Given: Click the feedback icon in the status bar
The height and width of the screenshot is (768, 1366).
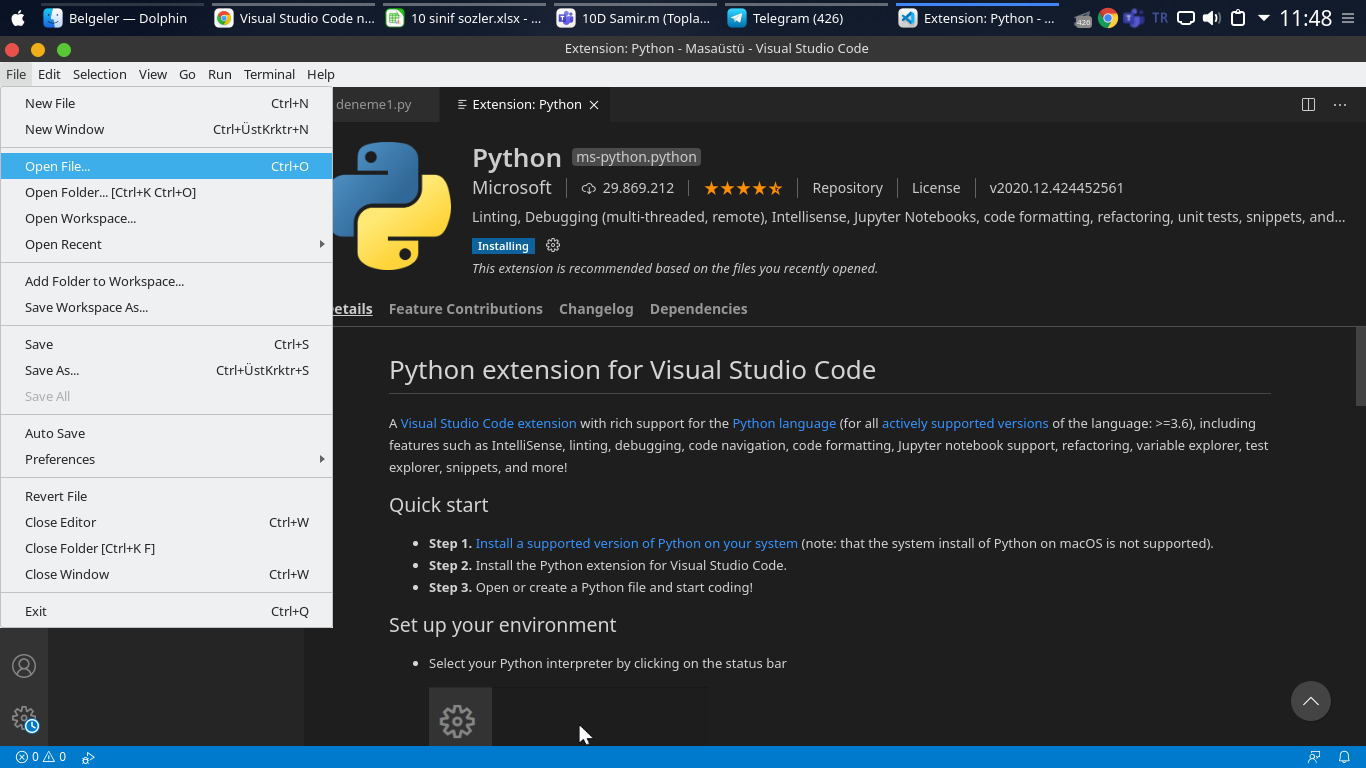Looking at the screenshot, I should [1314, 757].
